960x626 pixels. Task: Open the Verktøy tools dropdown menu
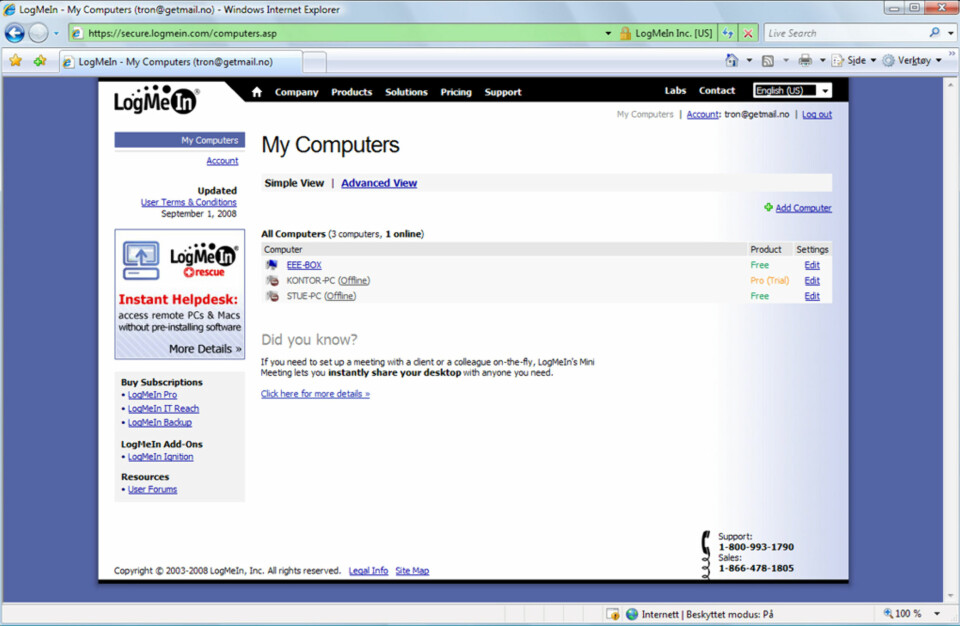point(913,61)
